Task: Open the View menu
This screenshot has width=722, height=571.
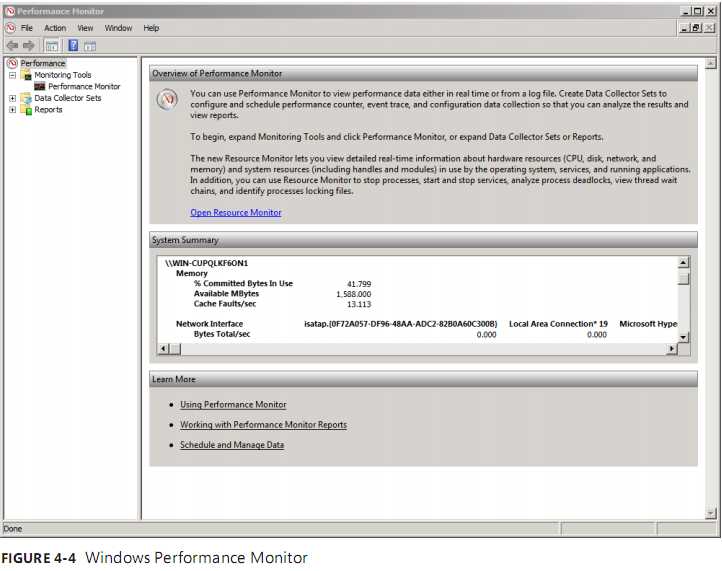Action: click(85, 28)
